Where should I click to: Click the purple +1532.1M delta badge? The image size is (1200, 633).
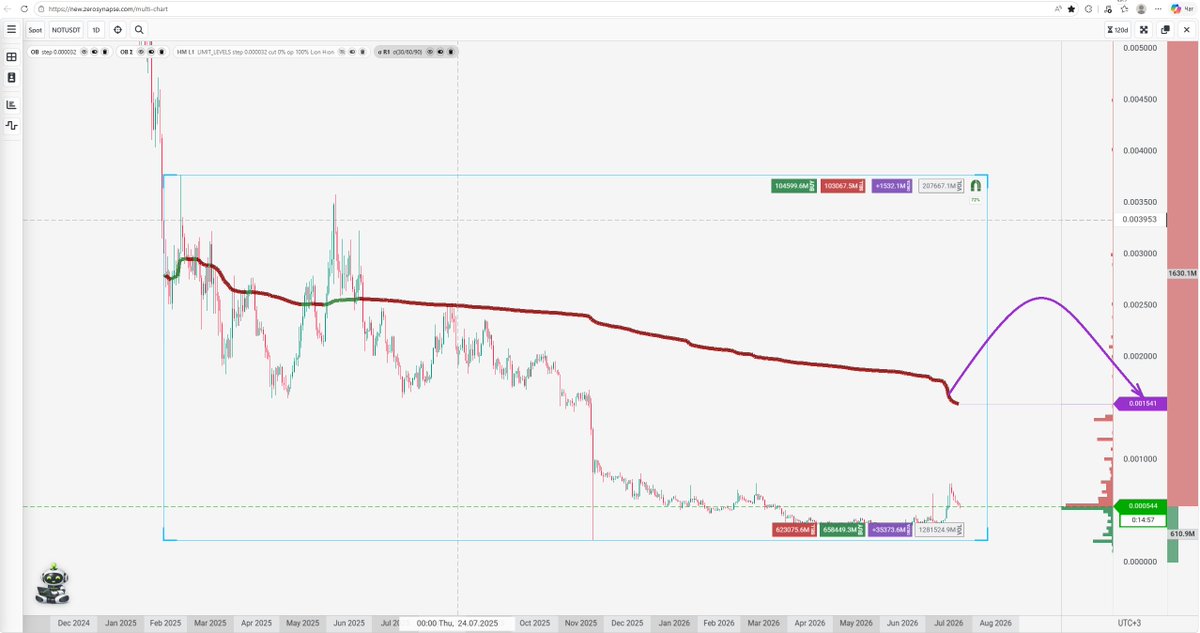[892, 185]
